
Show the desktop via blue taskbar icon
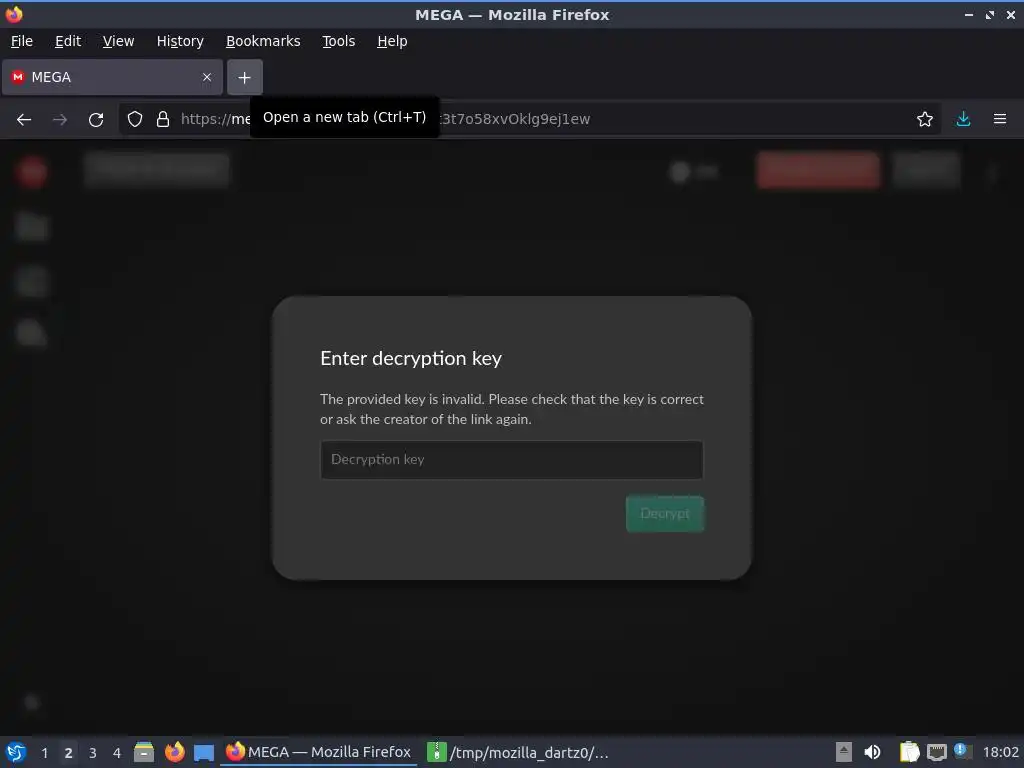[204, 752]
